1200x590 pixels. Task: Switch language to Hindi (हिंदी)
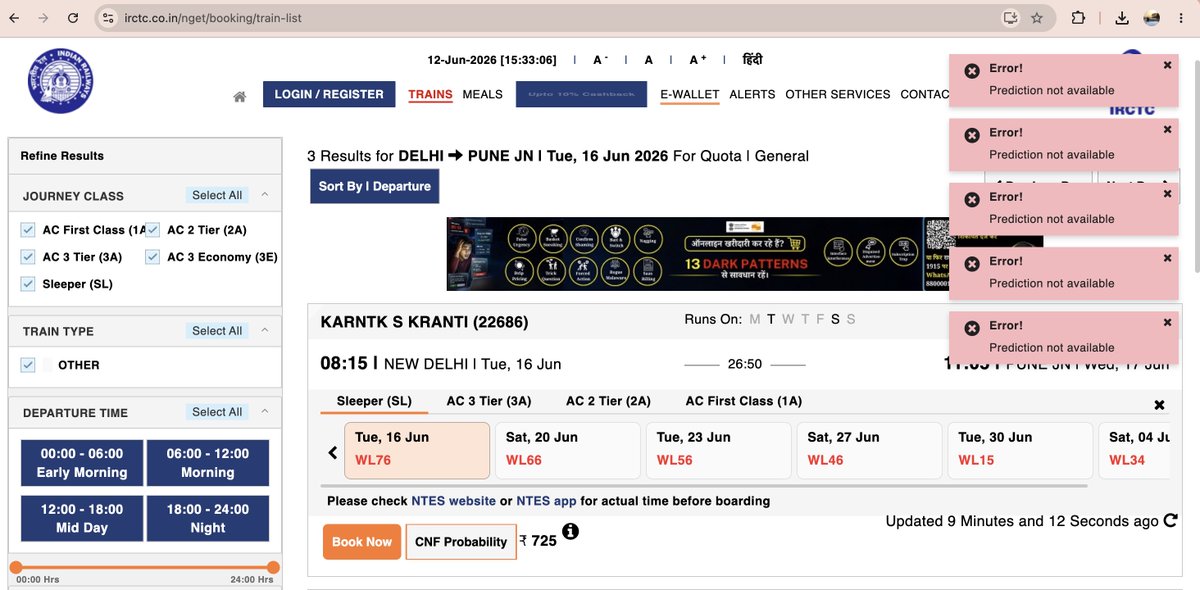(x=752, y=60)
